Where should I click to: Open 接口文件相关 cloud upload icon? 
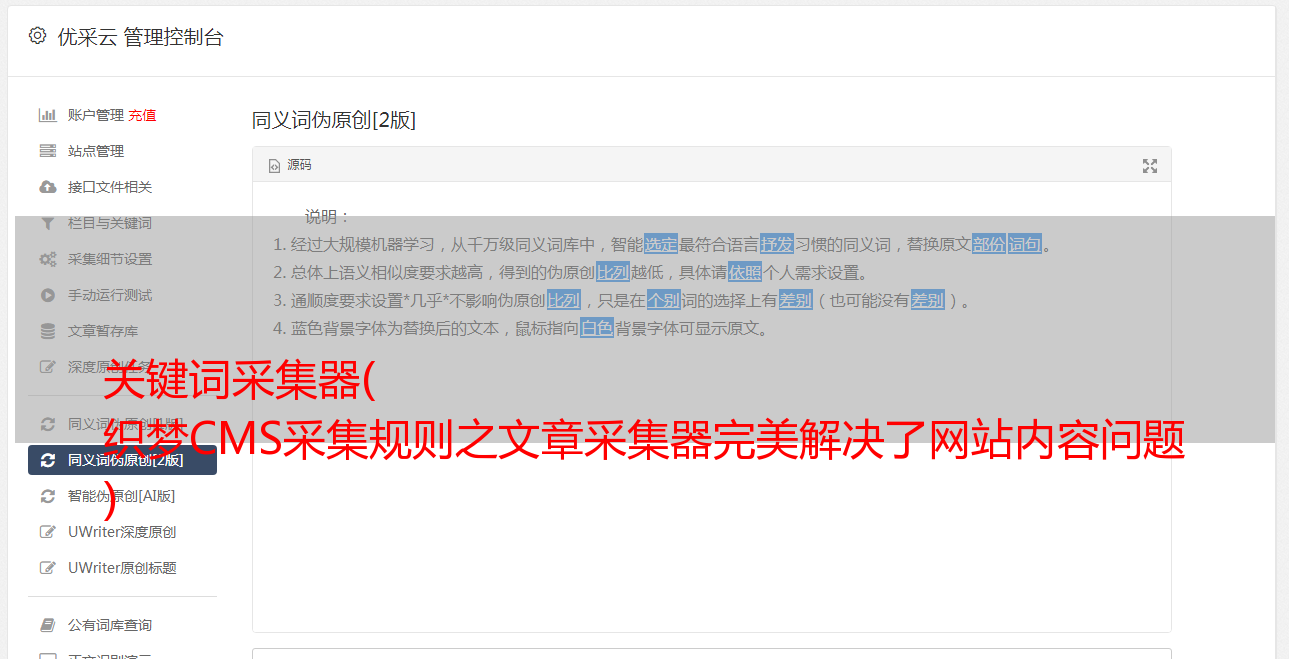click(47, 187)
